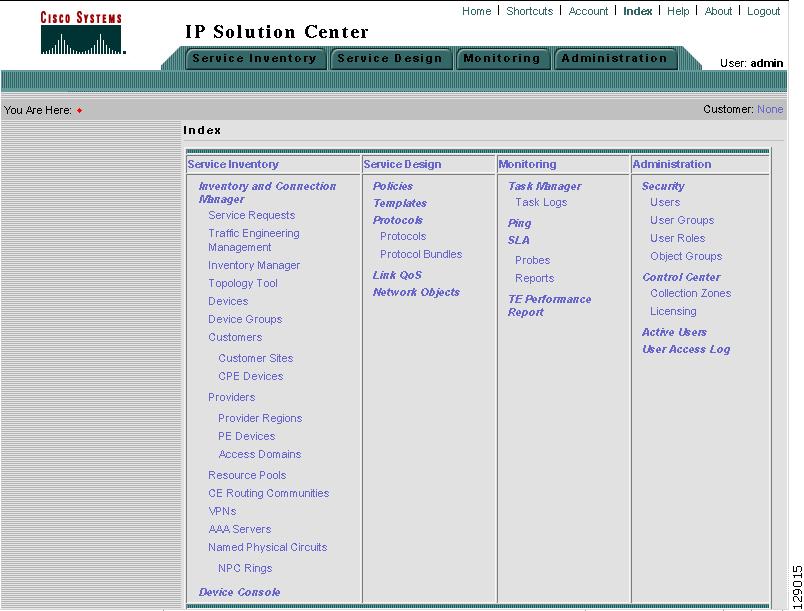804x611 pixels.
Task: Open the Licensing link
Action: (673, 311)
